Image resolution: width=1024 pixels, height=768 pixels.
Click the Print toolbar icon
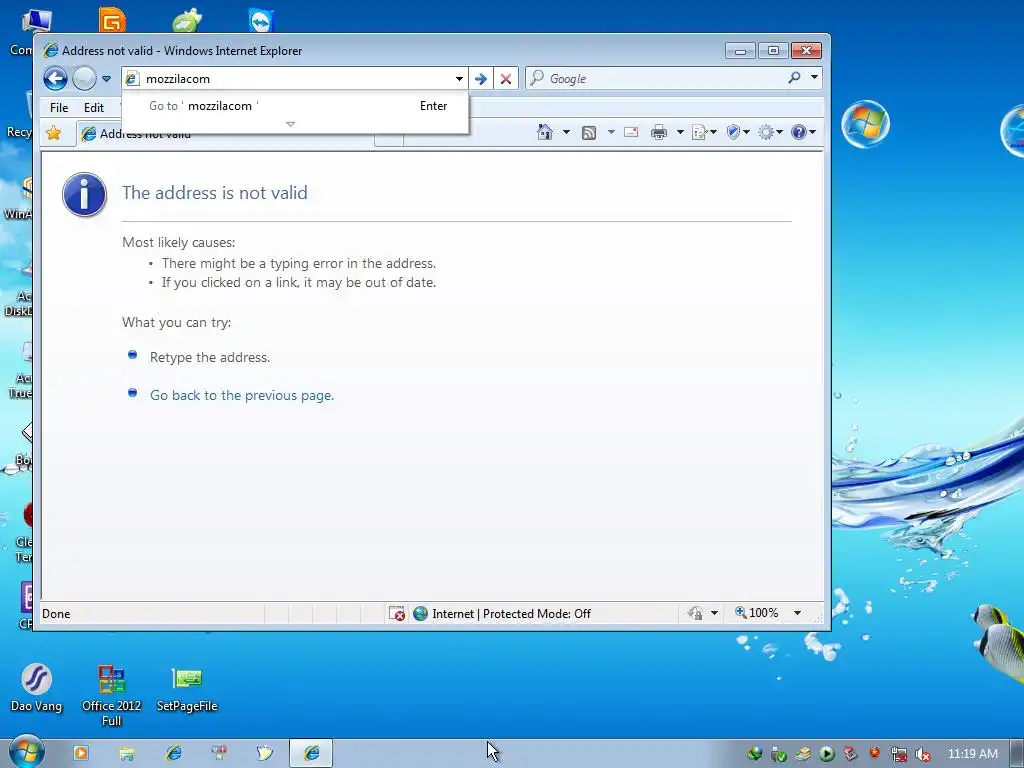tap(659, 133)
